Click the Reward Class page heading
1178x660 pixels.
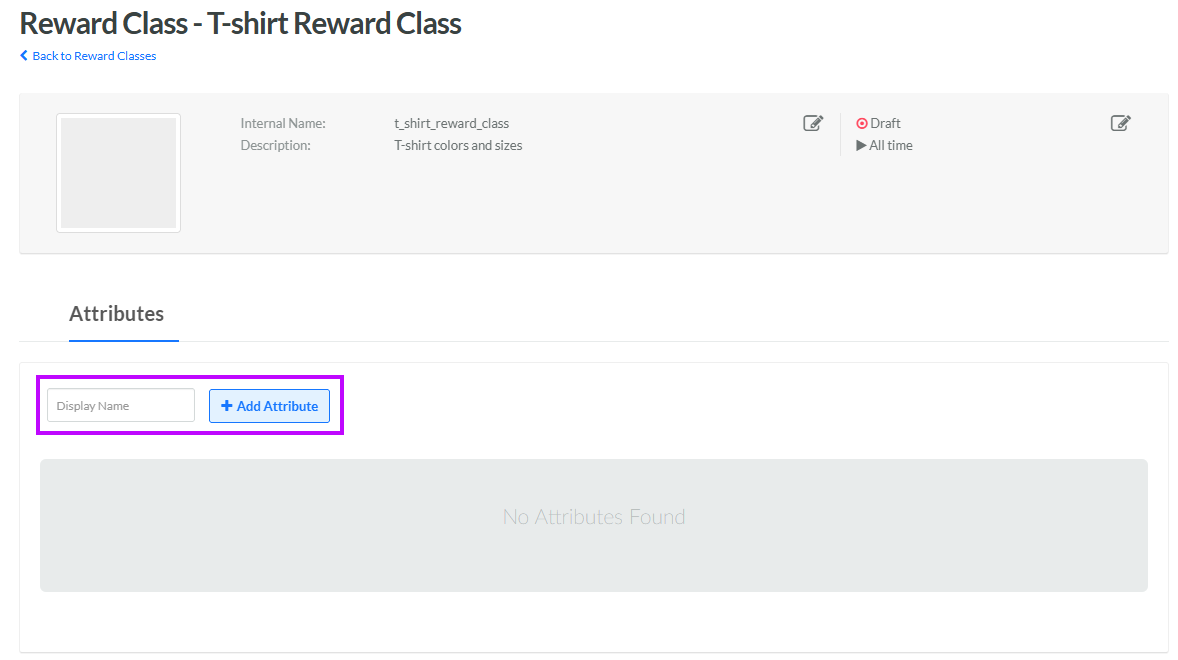(240, 24)
